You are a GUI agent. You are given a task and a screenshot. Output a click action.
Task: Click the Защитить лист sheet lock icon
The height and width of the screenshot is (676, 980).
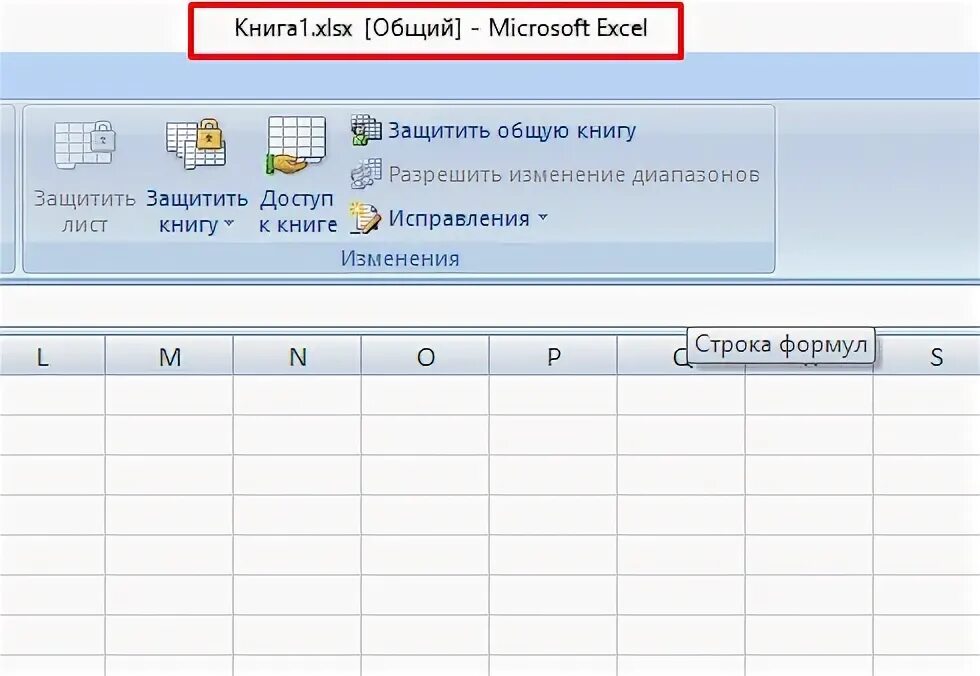tap(85, 145)
